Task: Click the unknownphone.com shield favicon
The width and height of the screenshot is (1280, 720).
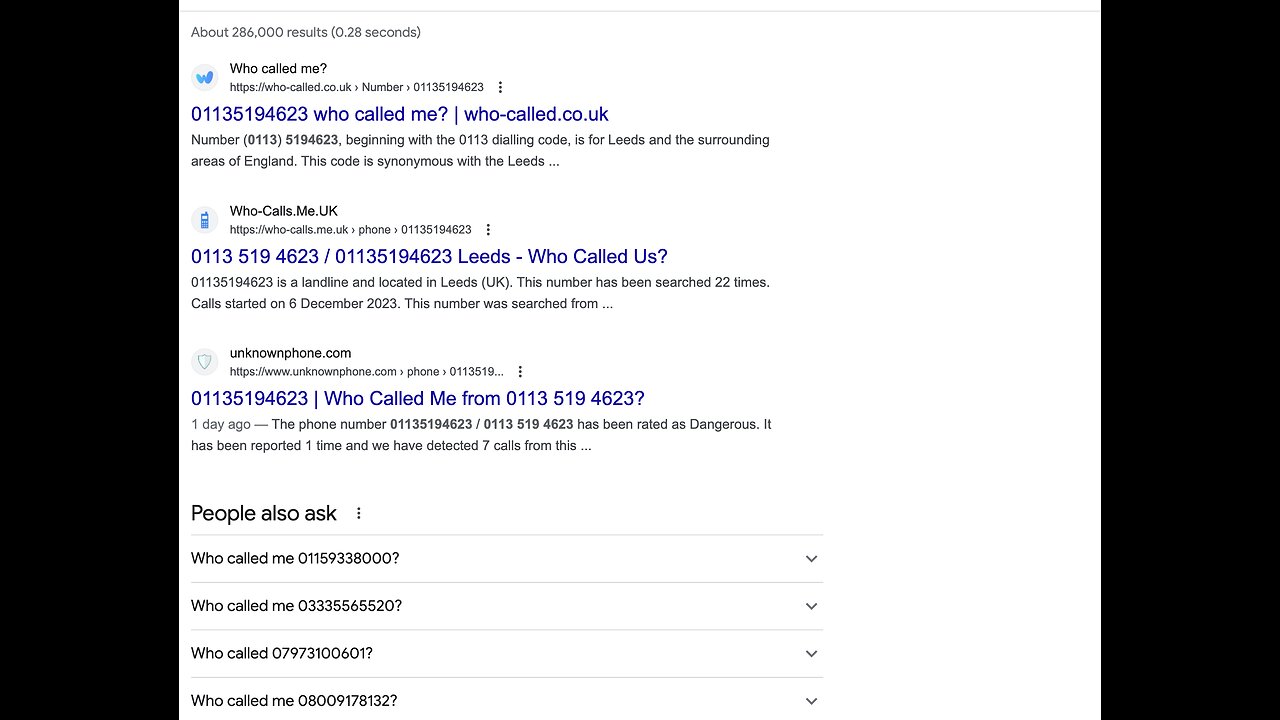Action: 204,361
